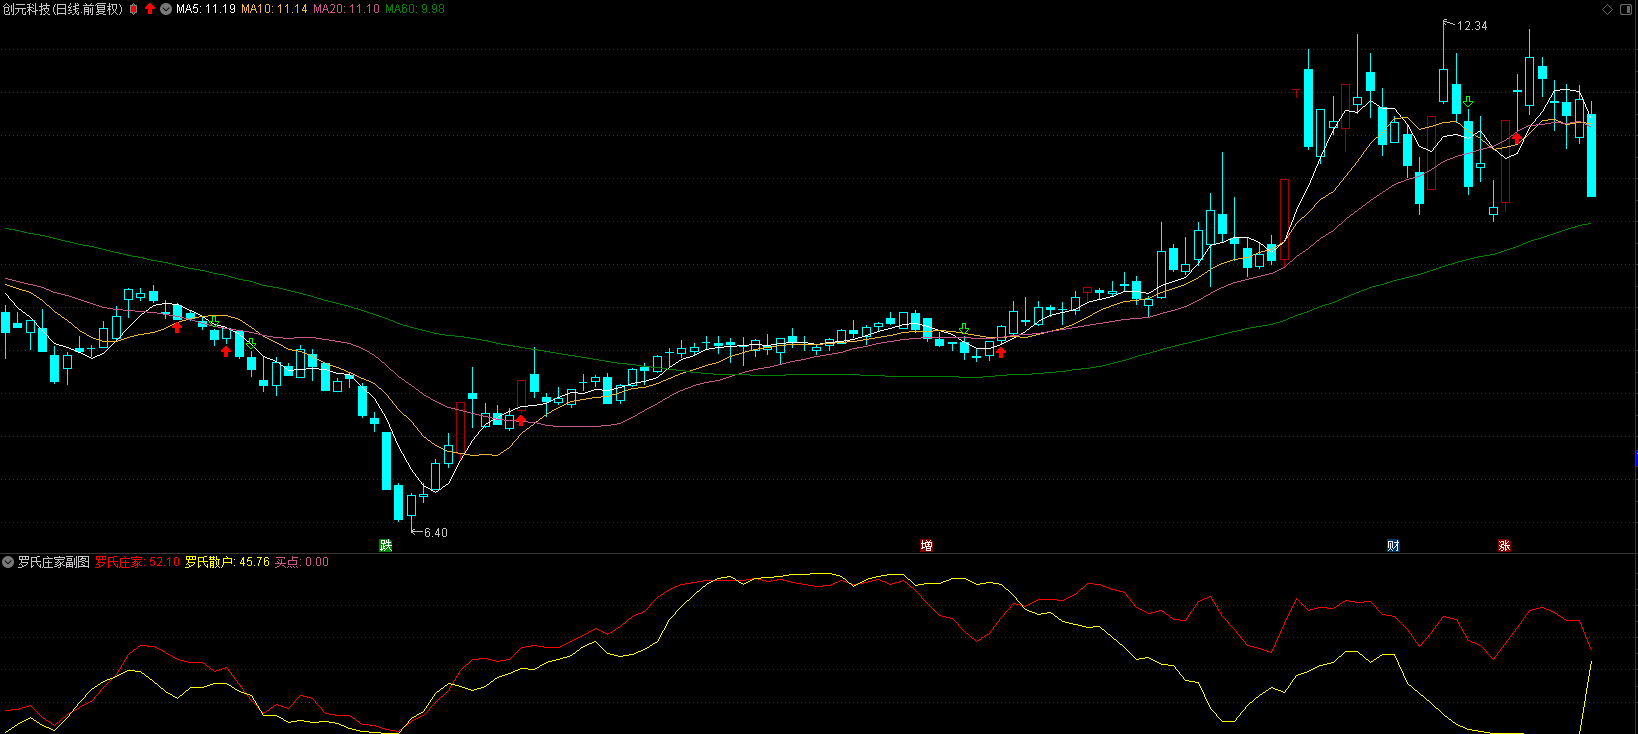Click the MA10: 11.14 label
The height and width of the screenshot is (734, 1638).
tap(274, 9)
